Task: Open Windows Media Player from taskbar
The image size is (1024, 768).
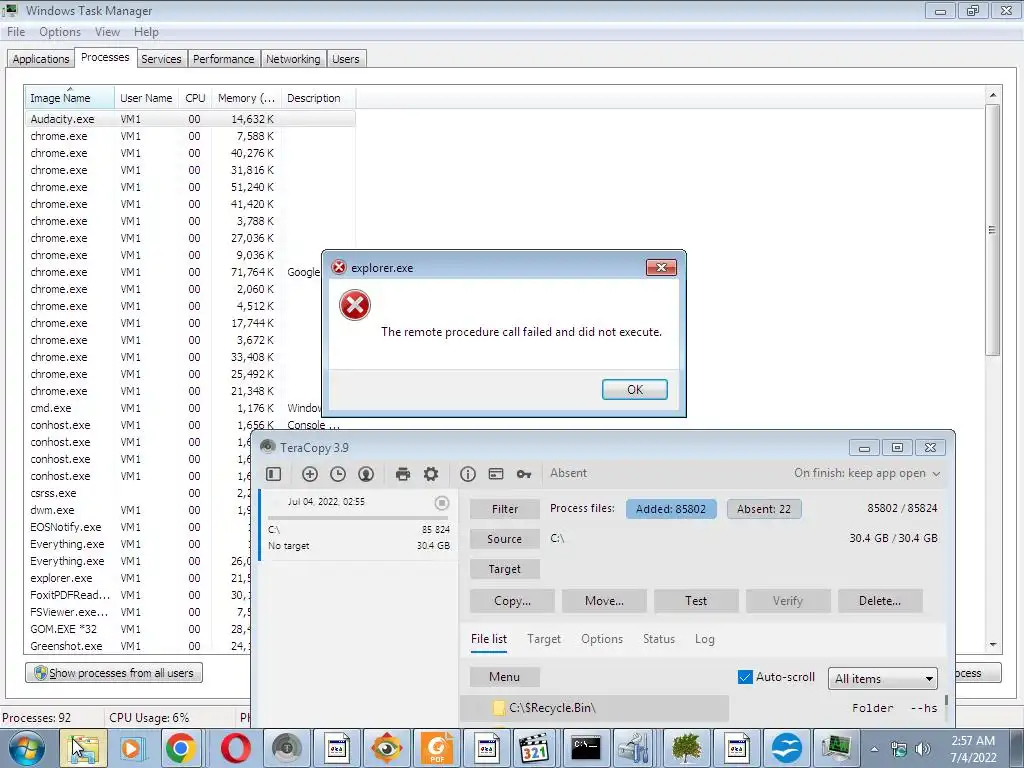Action: (x=131, y=748)
